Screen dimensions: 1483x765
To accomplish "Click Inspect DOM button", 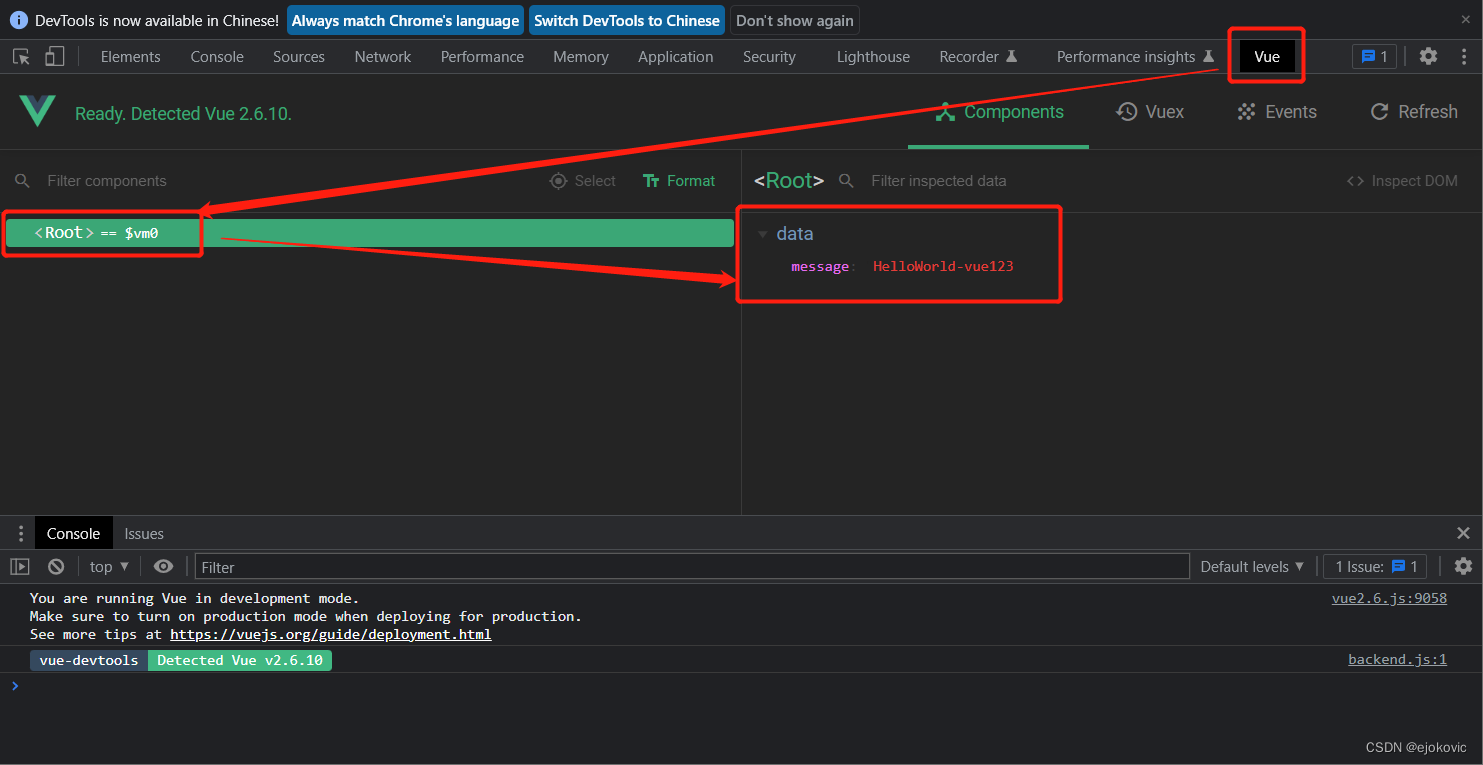I will [x=1402, y=181].
